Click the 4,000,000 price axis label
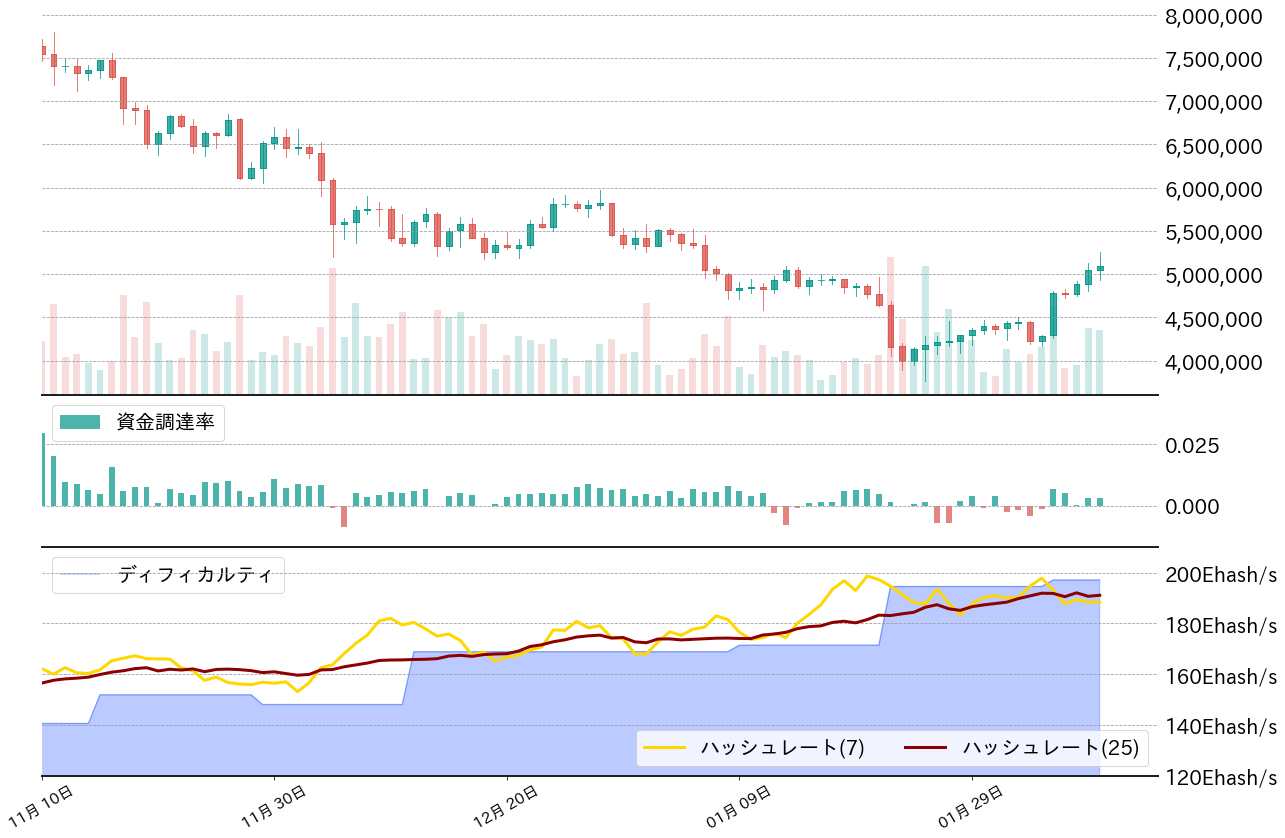This screenshot has height=838, width=1285. pyautogui.click(x=1216, y=362)
